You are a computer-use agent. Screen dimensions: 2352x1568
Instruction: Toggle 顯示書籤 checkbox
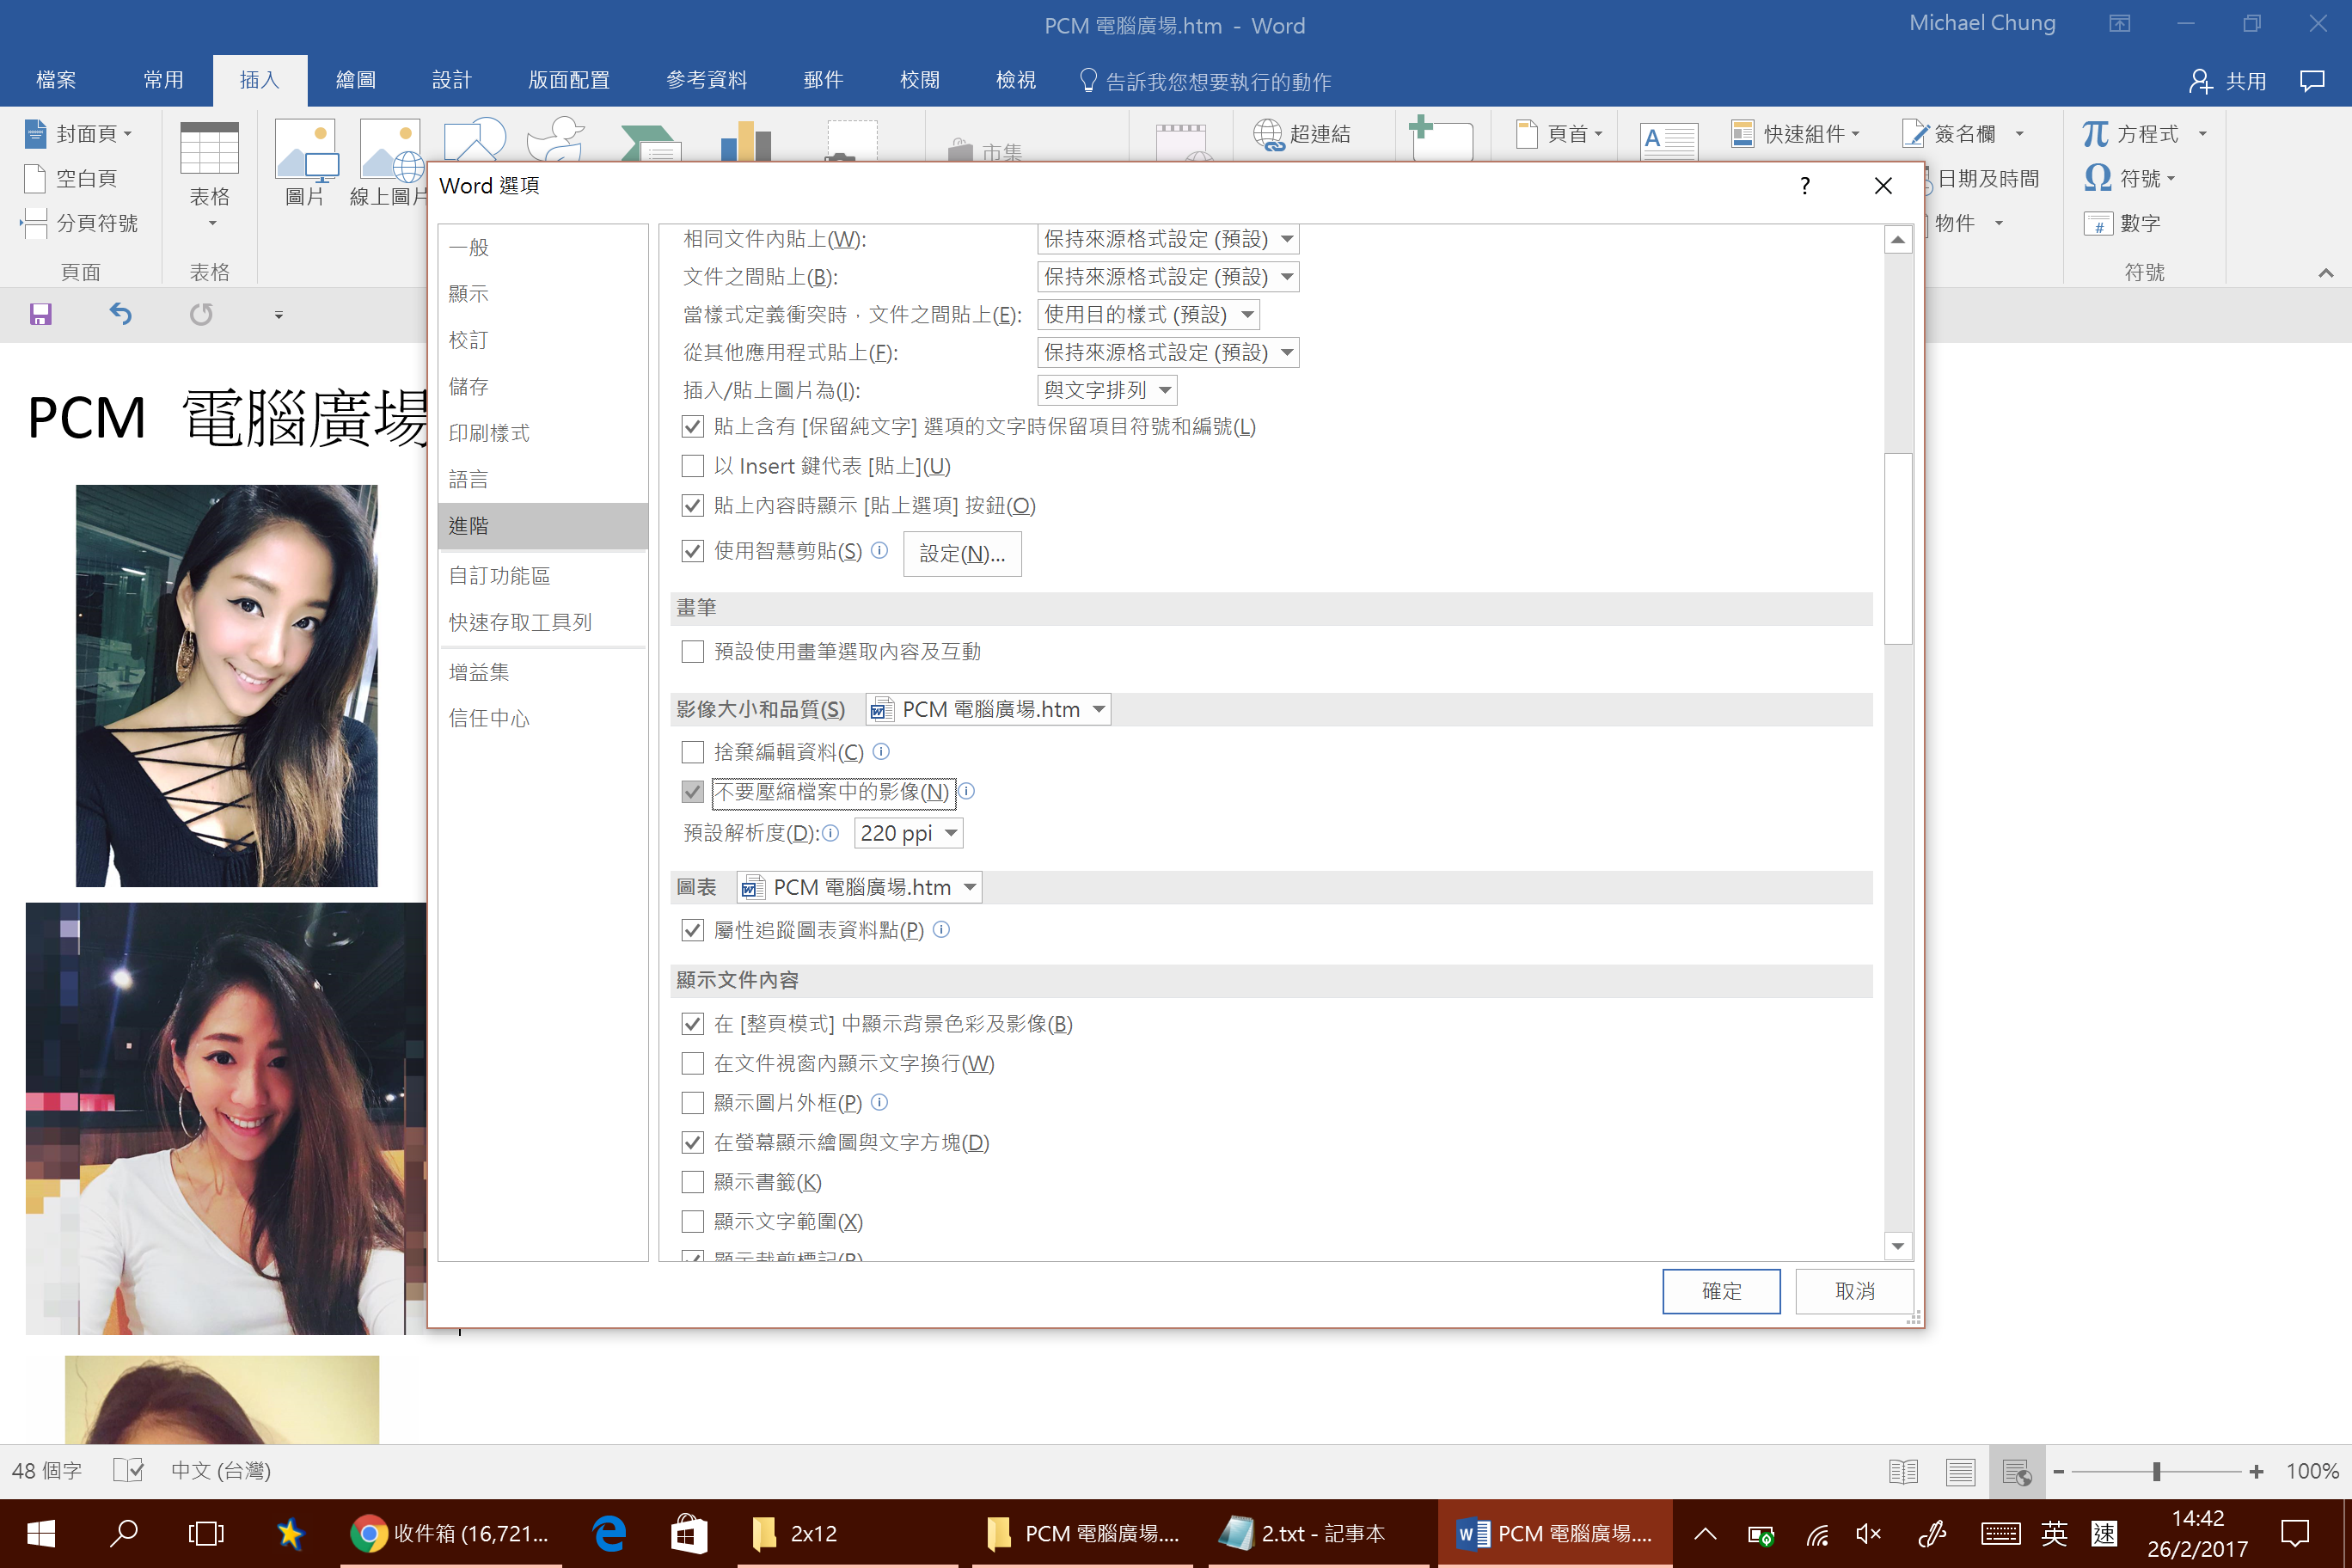coord(692,1182)
